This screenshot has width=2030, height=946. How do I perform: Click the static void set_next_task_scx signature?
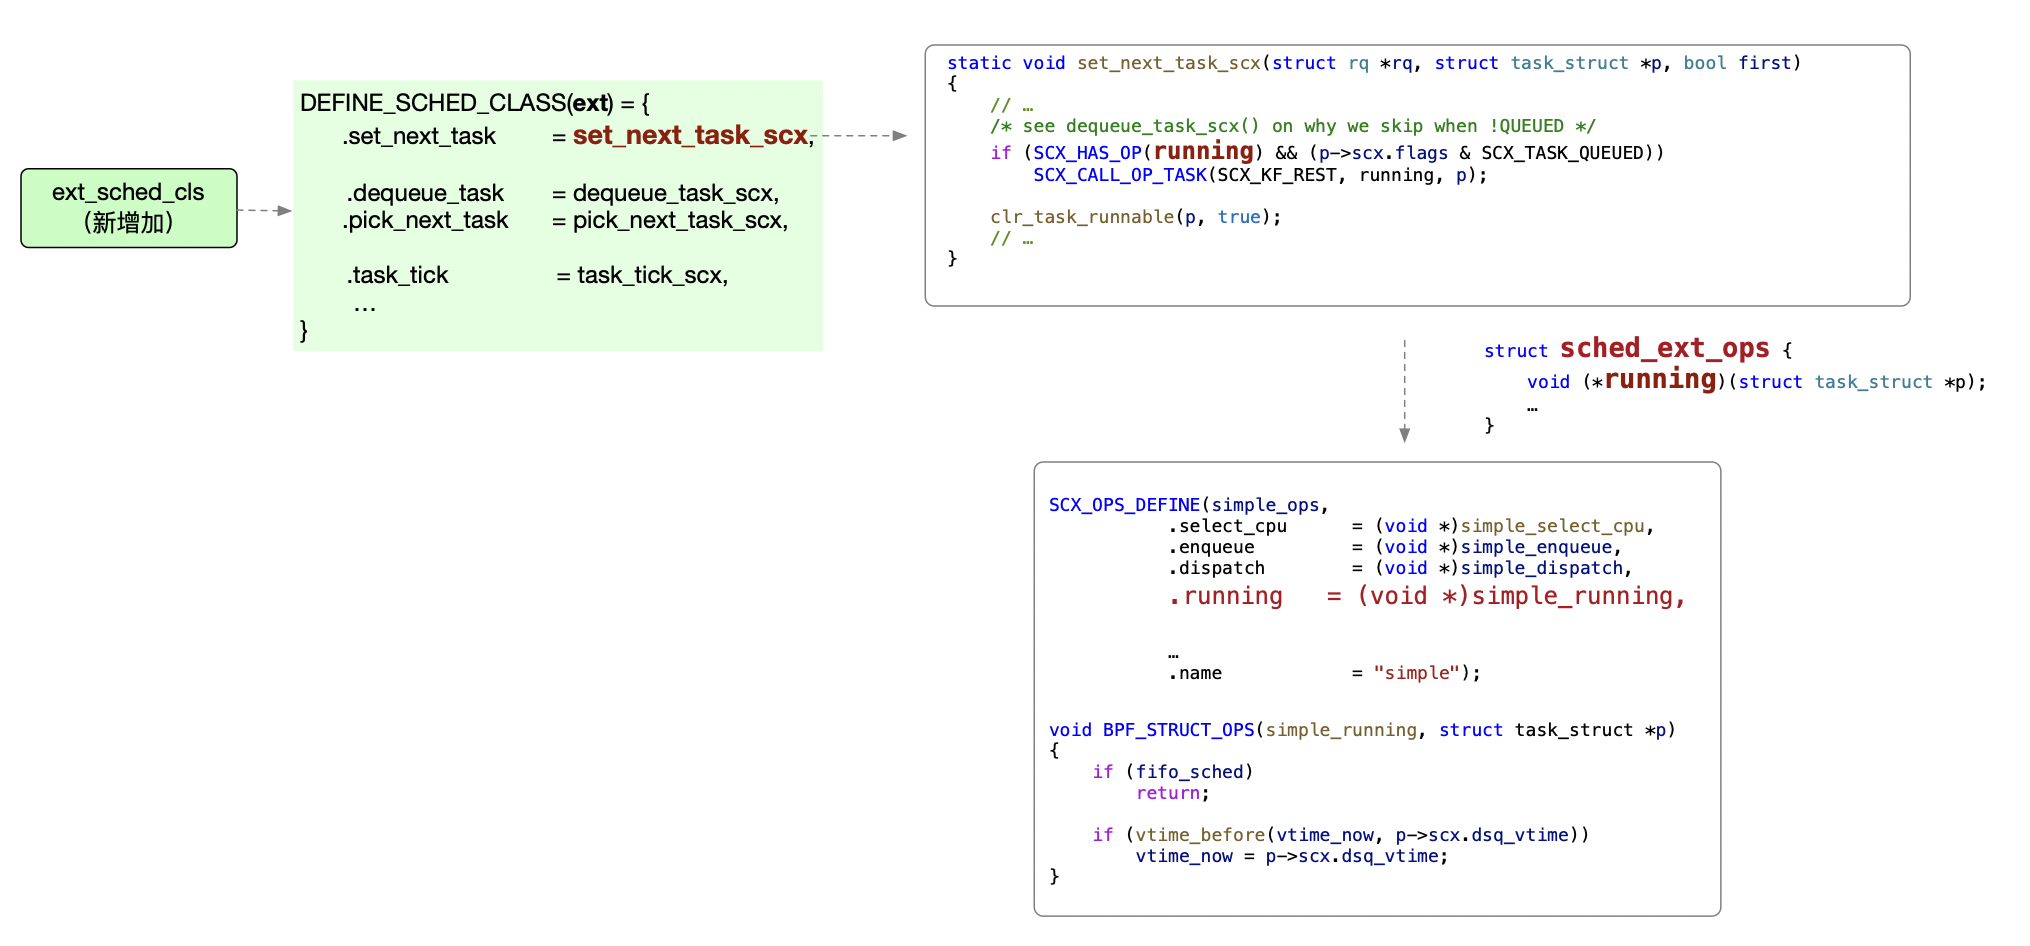coord(1374,63)
